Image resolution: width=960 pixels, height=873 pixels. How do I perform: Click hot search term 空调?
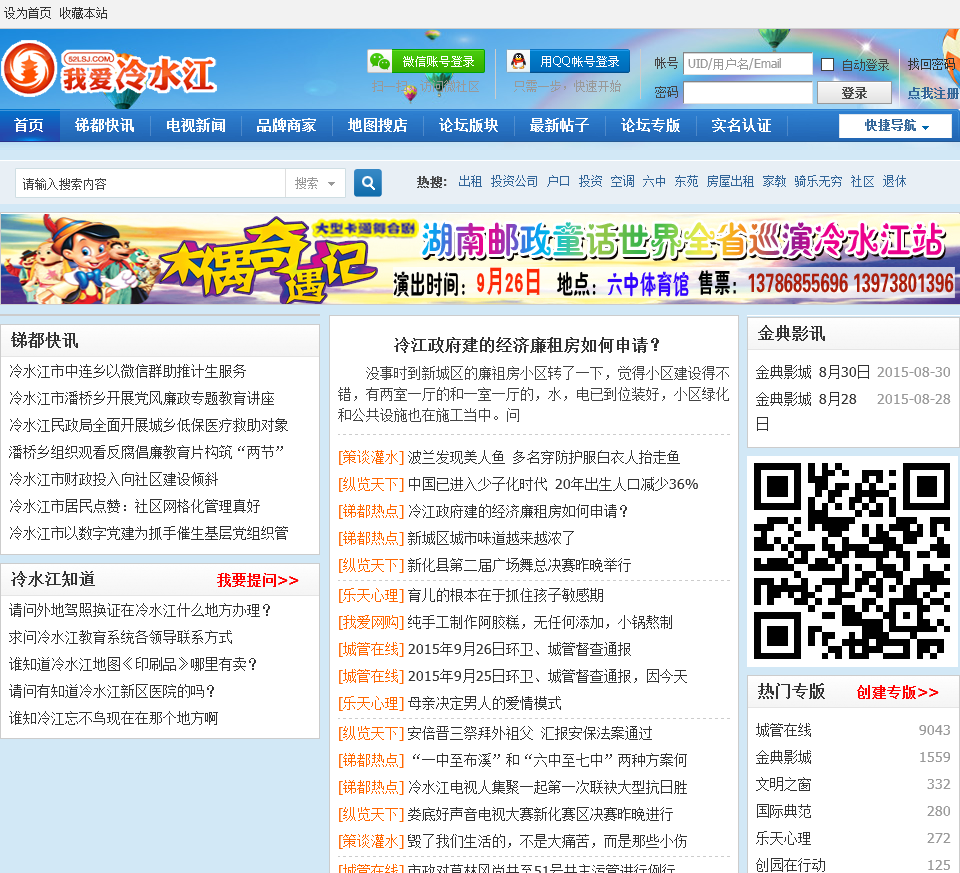622,181
